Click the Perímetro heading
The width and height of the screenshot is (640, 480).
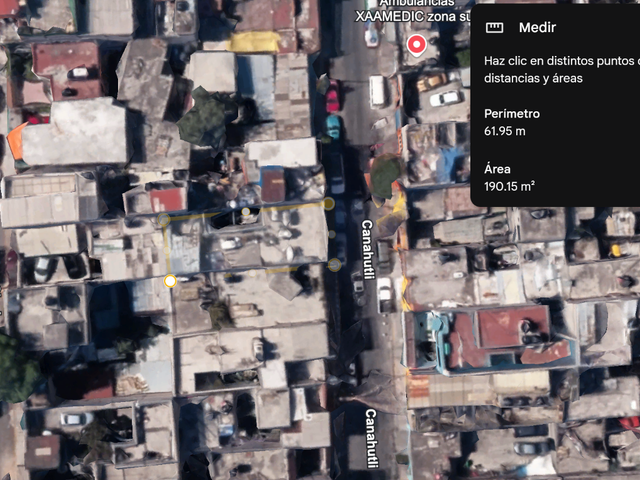pyautogui.click(x=512, y=113)
